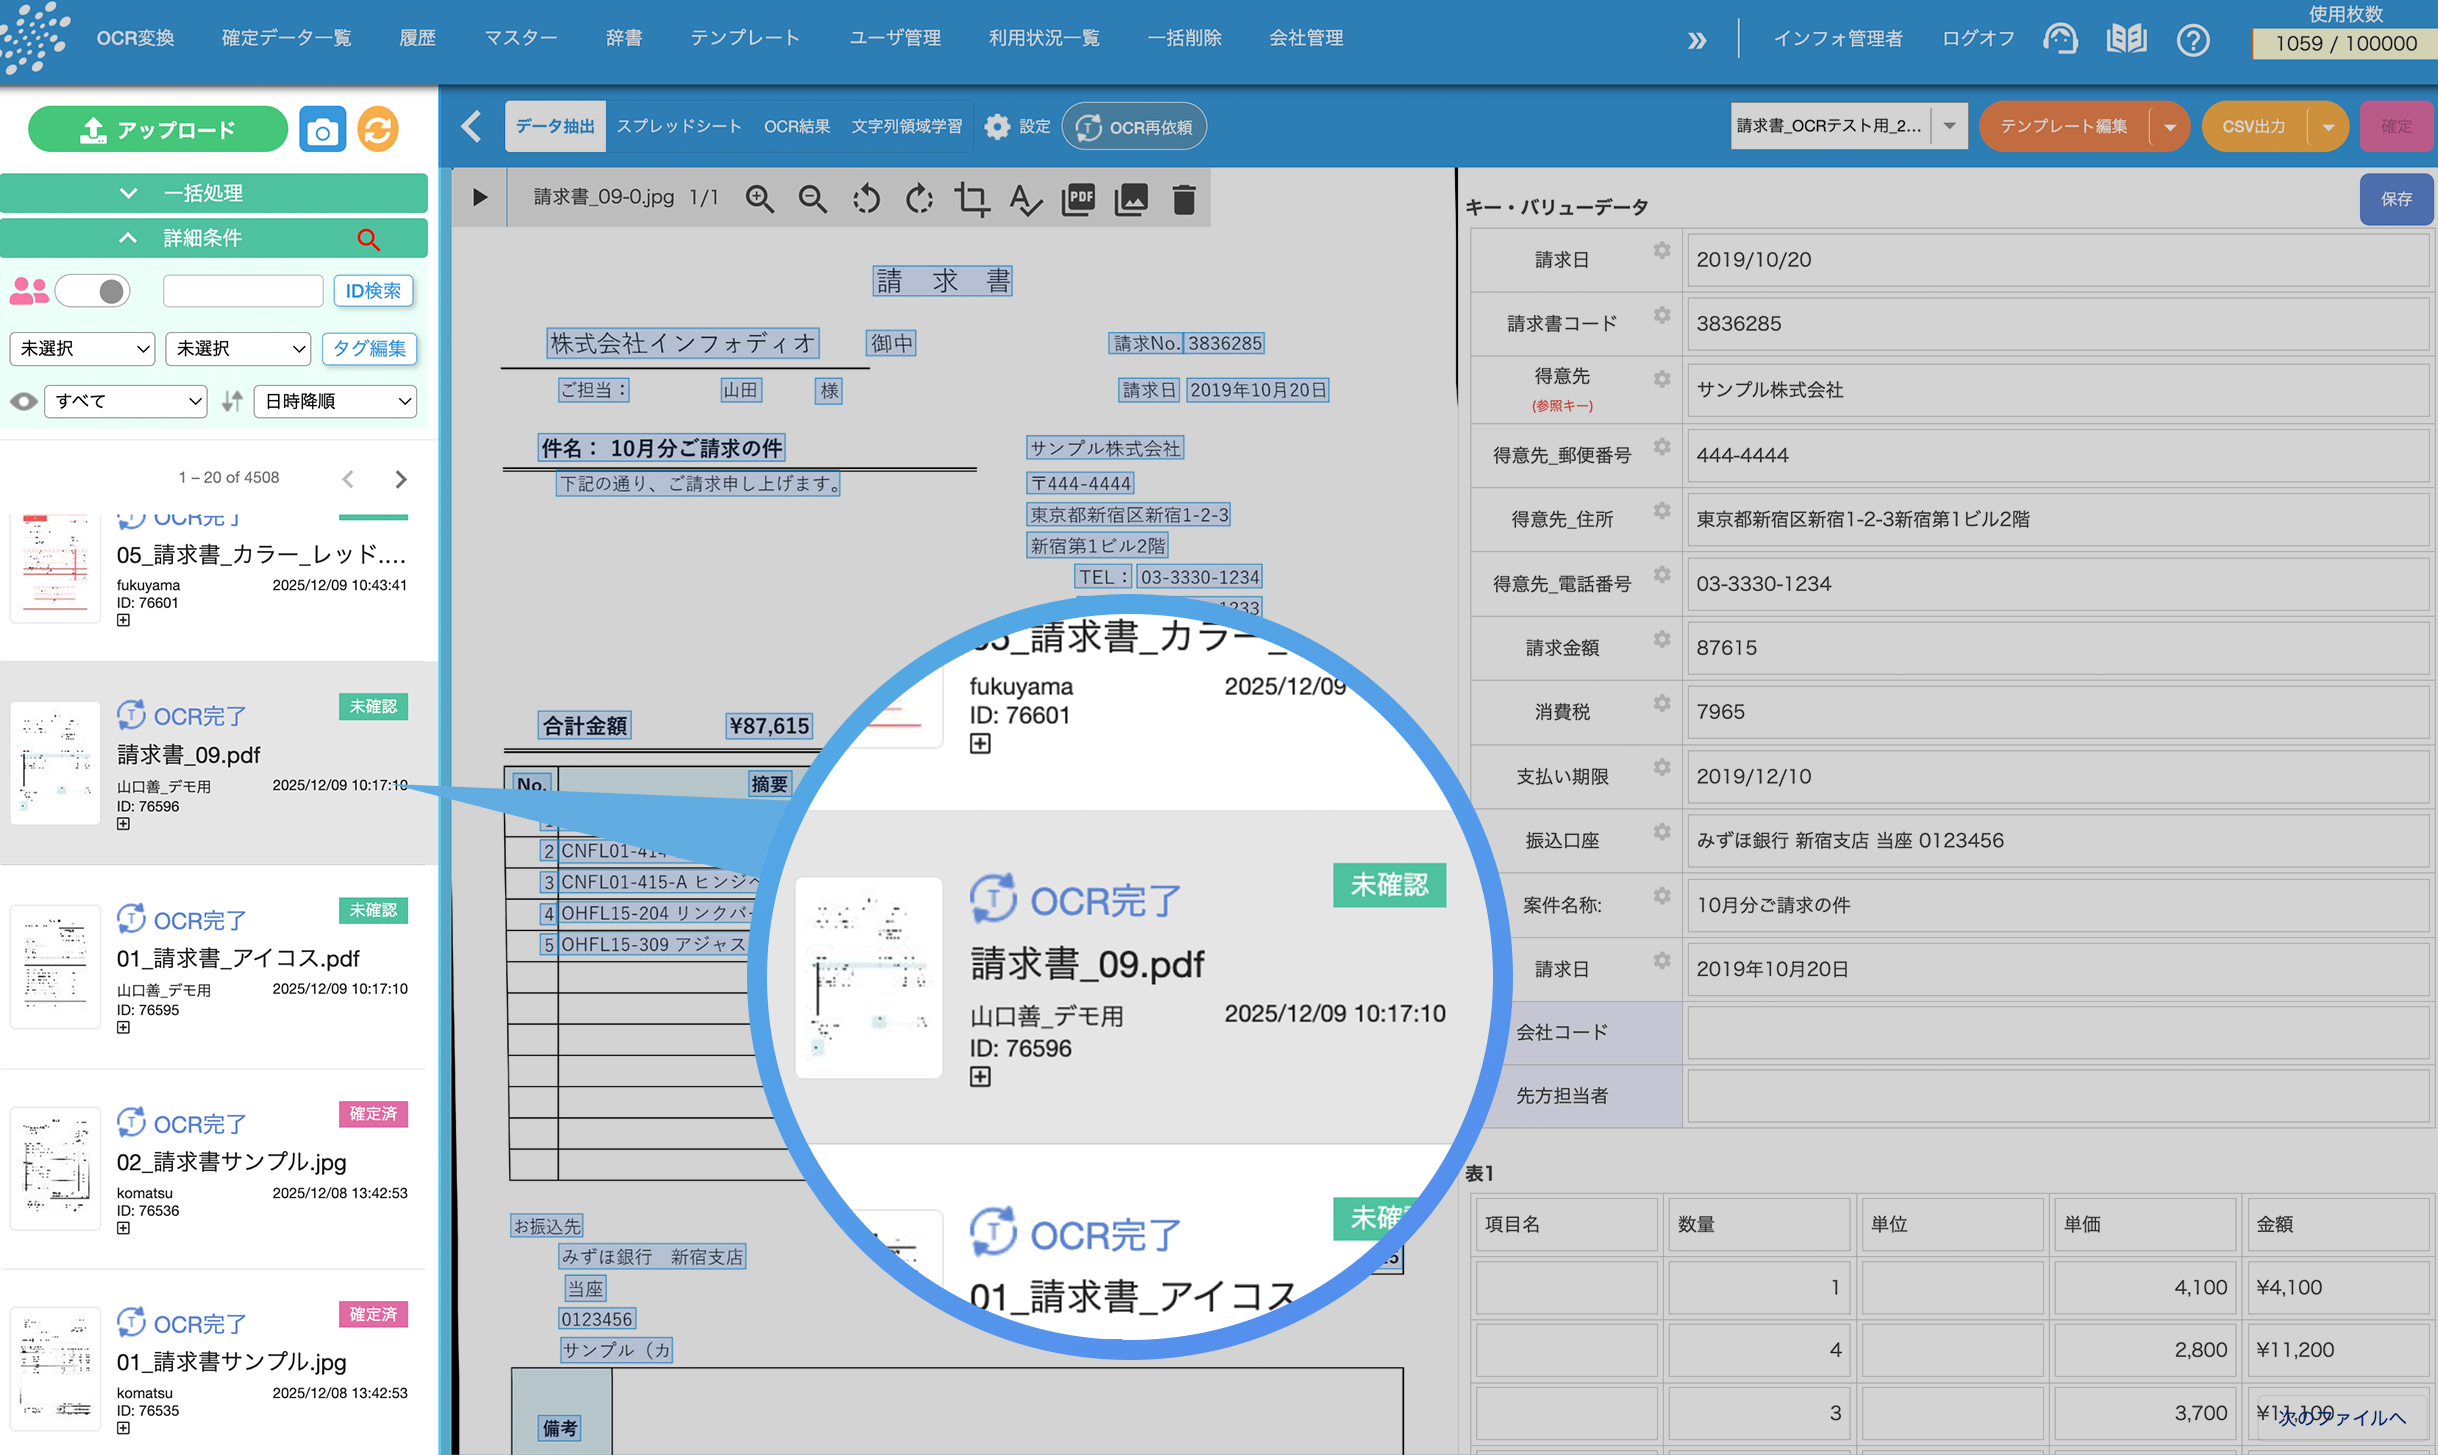Screen dimensions: 2438x1455
Task: Select the crop tool in the image toolbar
Action: (972, 199)
